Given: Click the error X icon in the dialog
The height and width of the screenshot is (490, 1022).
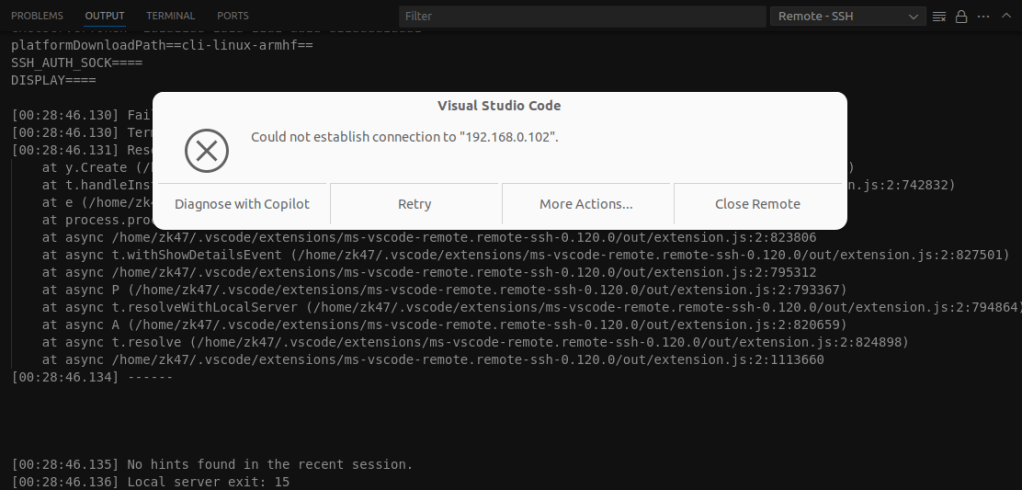Looking at the screenshot, I should pos(207,151).
